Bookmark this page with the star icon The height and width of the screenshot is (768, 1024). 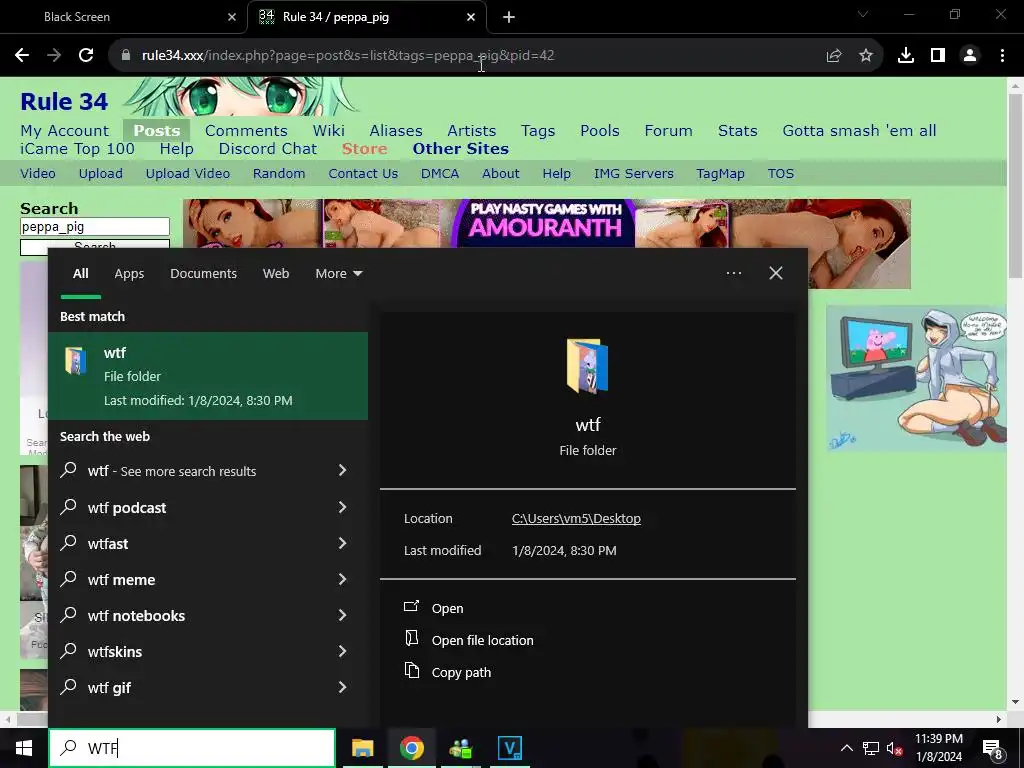coord(866,56)
